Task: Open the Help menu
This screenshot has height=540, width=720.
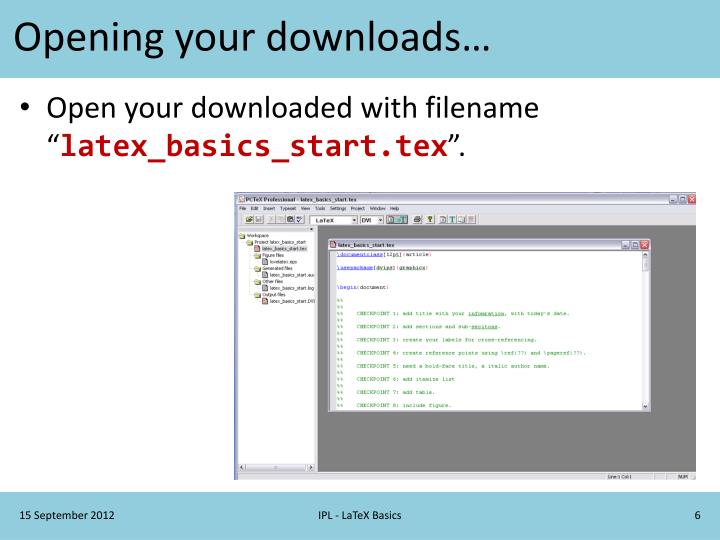Action: (x=394, y=208)
